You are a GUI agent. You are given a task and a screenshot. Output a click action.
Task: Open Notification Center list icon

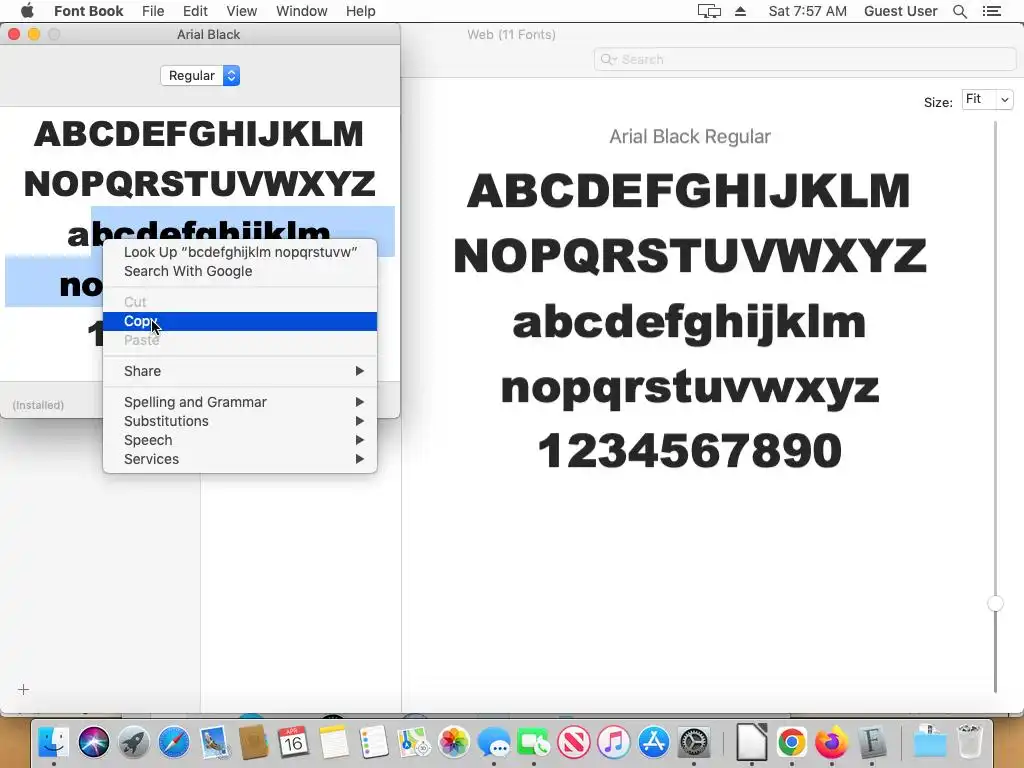pos(992,11)
